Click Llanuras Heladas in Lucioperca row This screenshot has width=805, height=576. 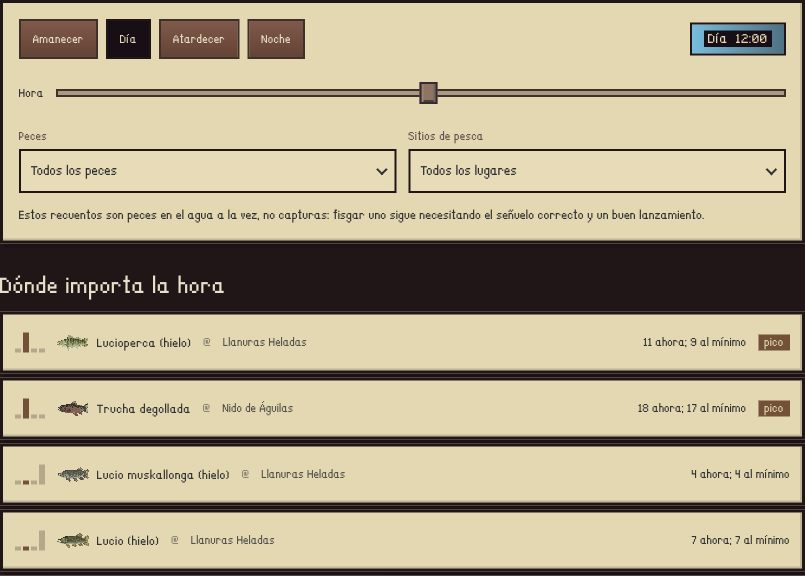264,342
